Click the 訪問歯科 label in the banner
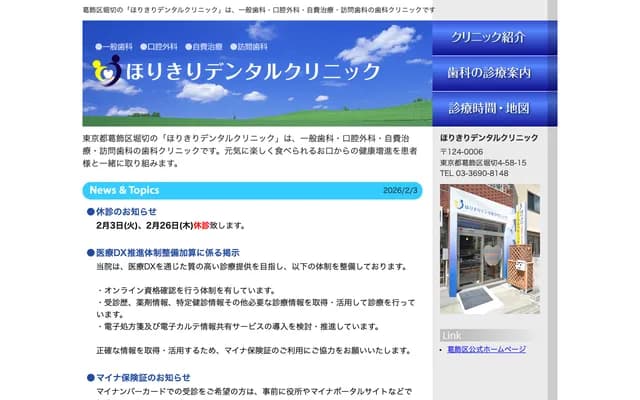The width and height of the screenshot is (640, 400). (254, 47)
